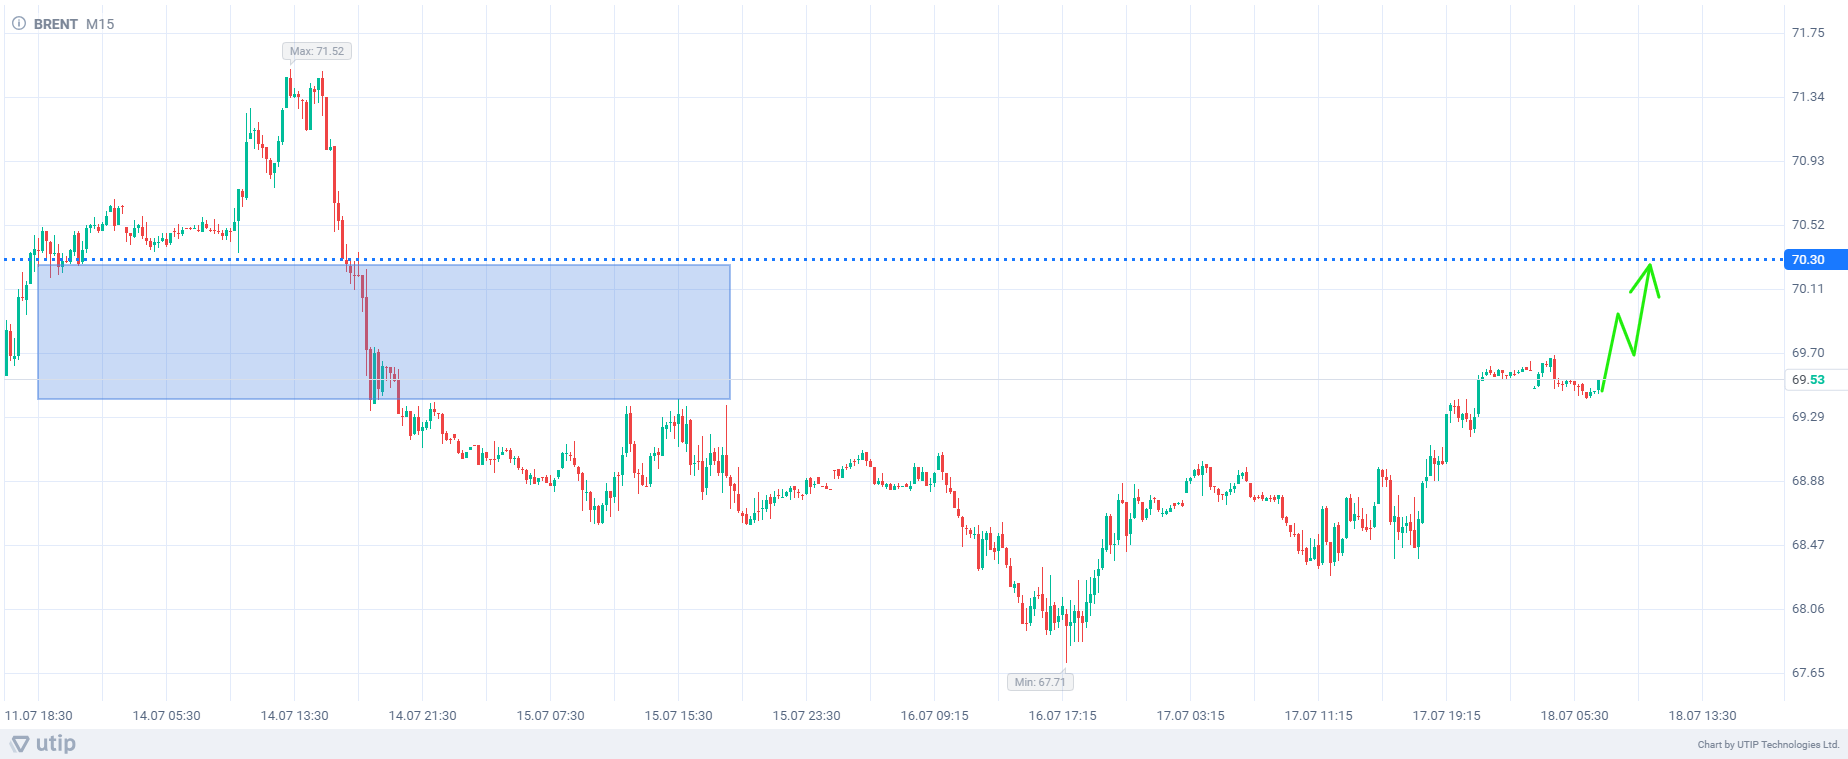The width and height of the screenshot is (1848, 759).
Task: Click the 11.07 18:30 time label
Action: (x=39, y=716)
